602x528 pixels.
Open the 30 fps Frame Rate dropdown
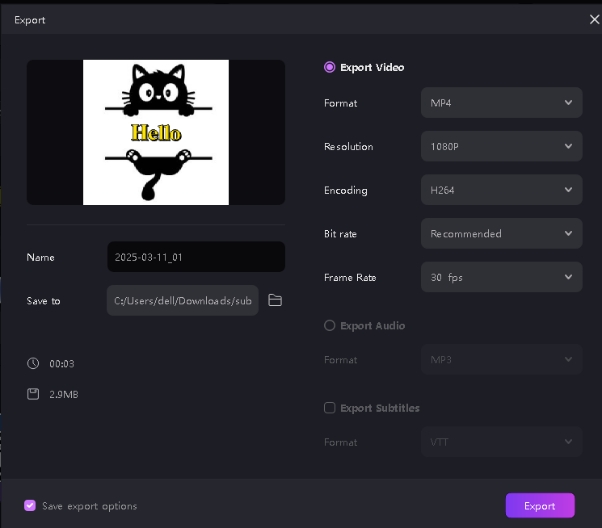501,277
